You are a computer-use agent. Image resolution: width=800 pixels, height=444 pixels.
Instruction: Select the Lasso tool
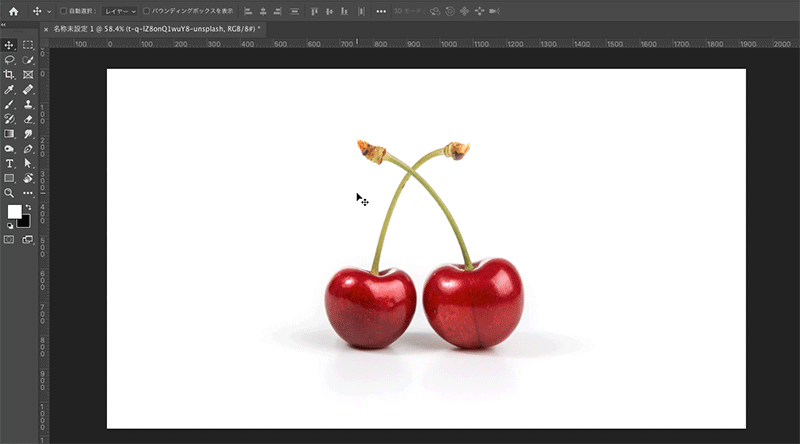point(9,60)
